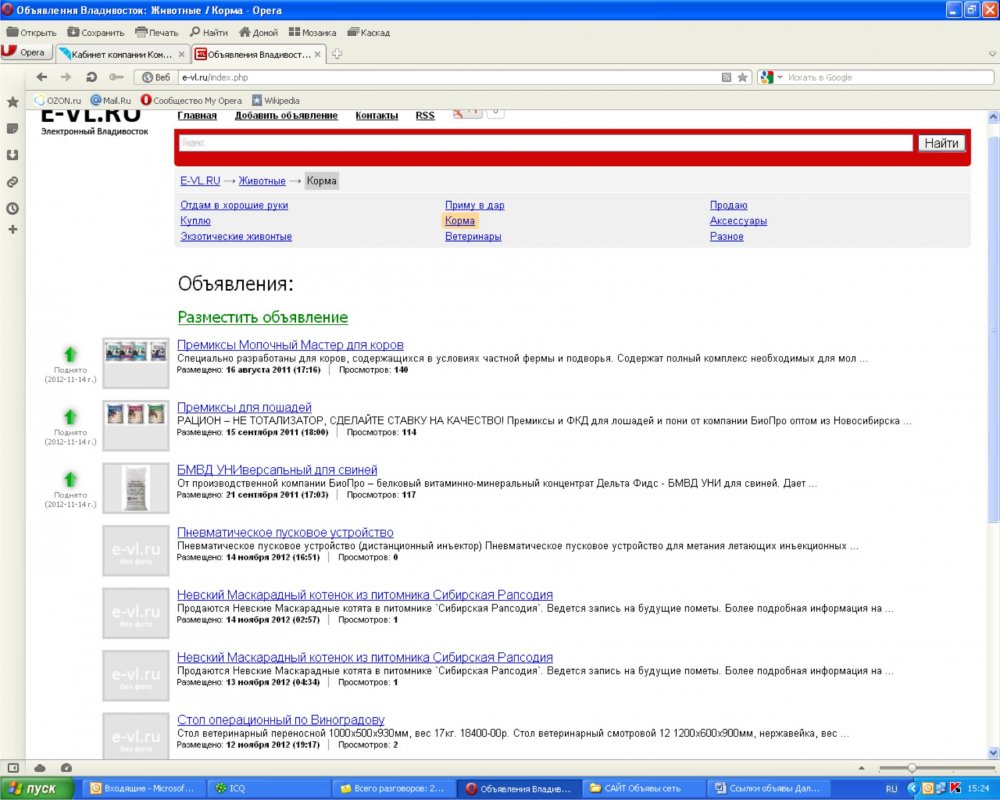The height and width of the screenshot is (800, 1000).
Task: Open the Notes panel in sidebar
Action: coord(13,129)
